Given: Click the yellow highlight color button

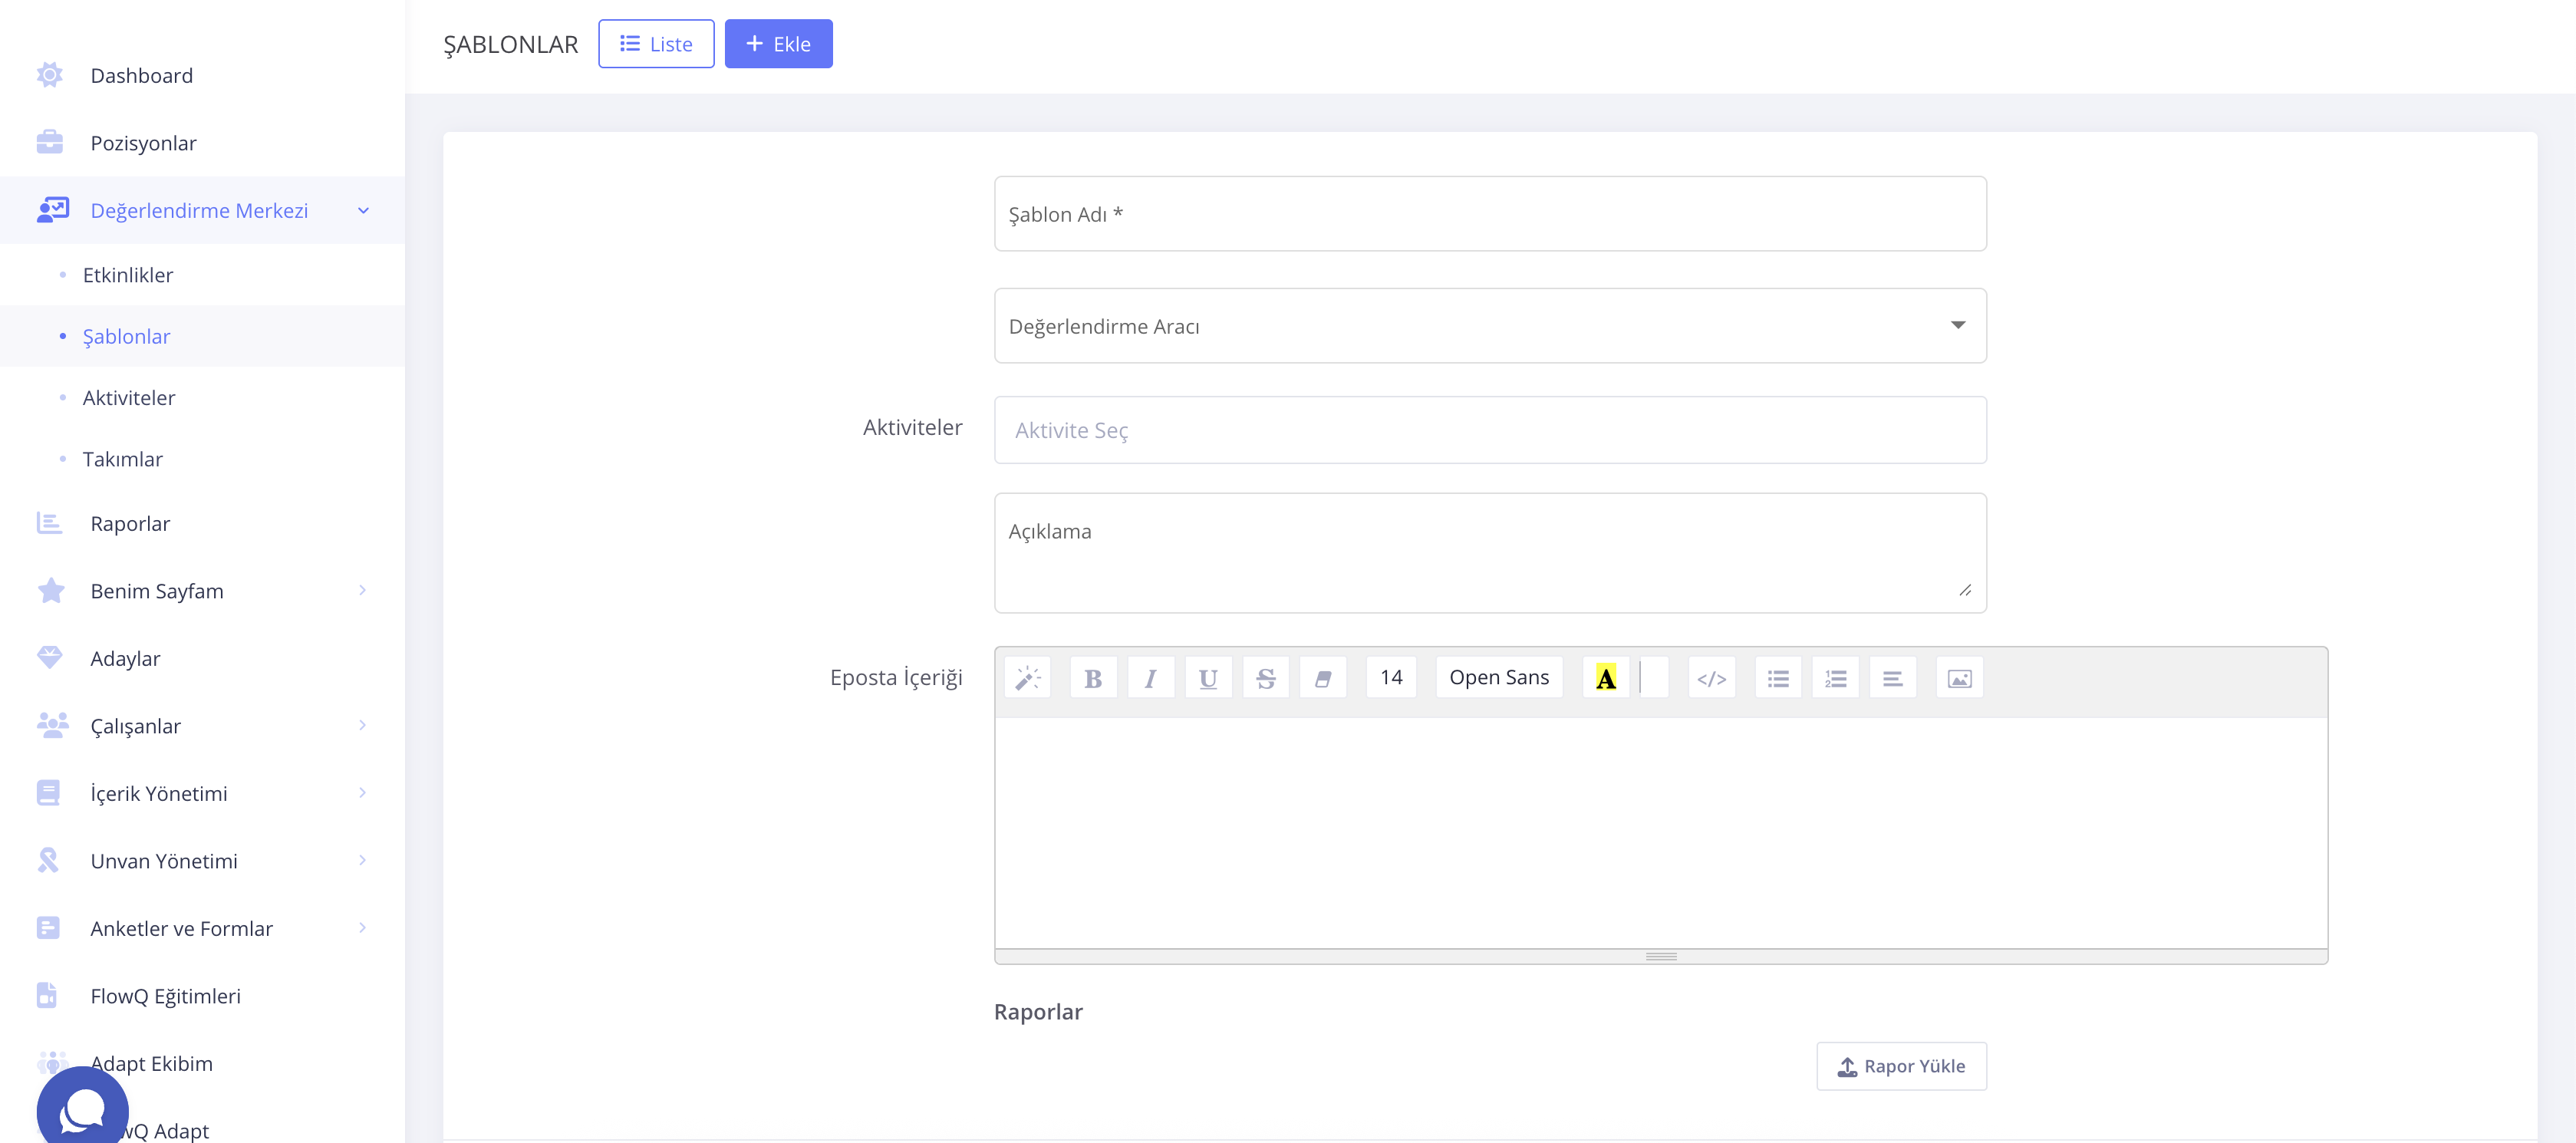Looking at the screenshot, I should click(1605, 678).
